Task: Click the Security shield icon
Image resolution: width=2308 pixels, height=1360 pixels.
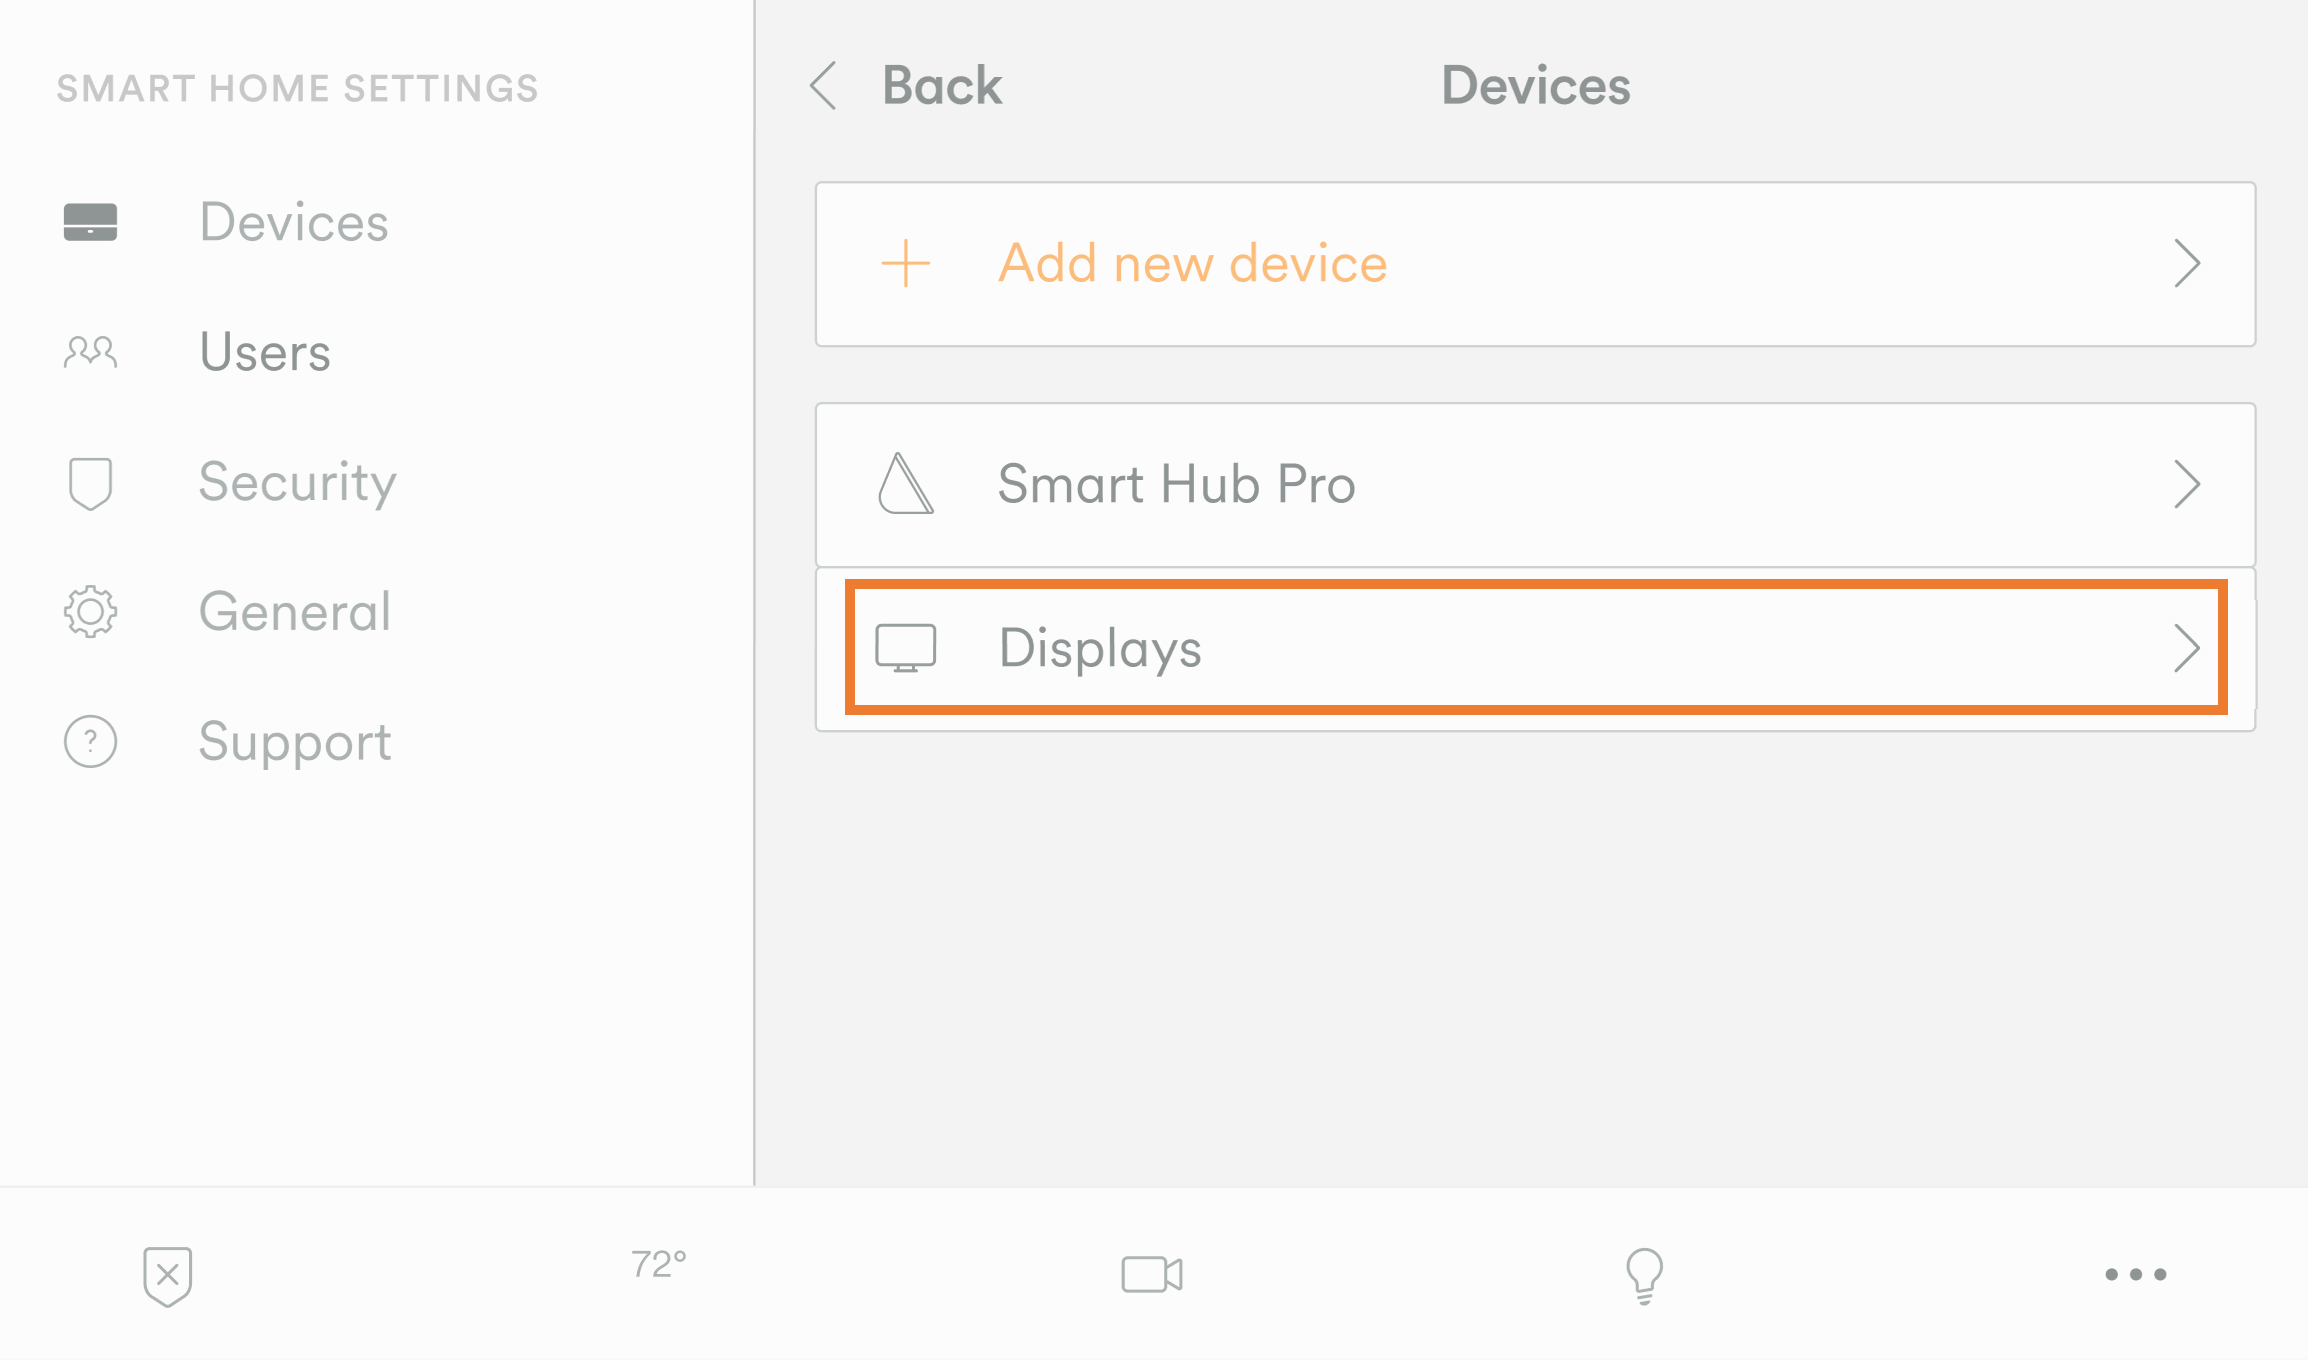Action: 90,482
